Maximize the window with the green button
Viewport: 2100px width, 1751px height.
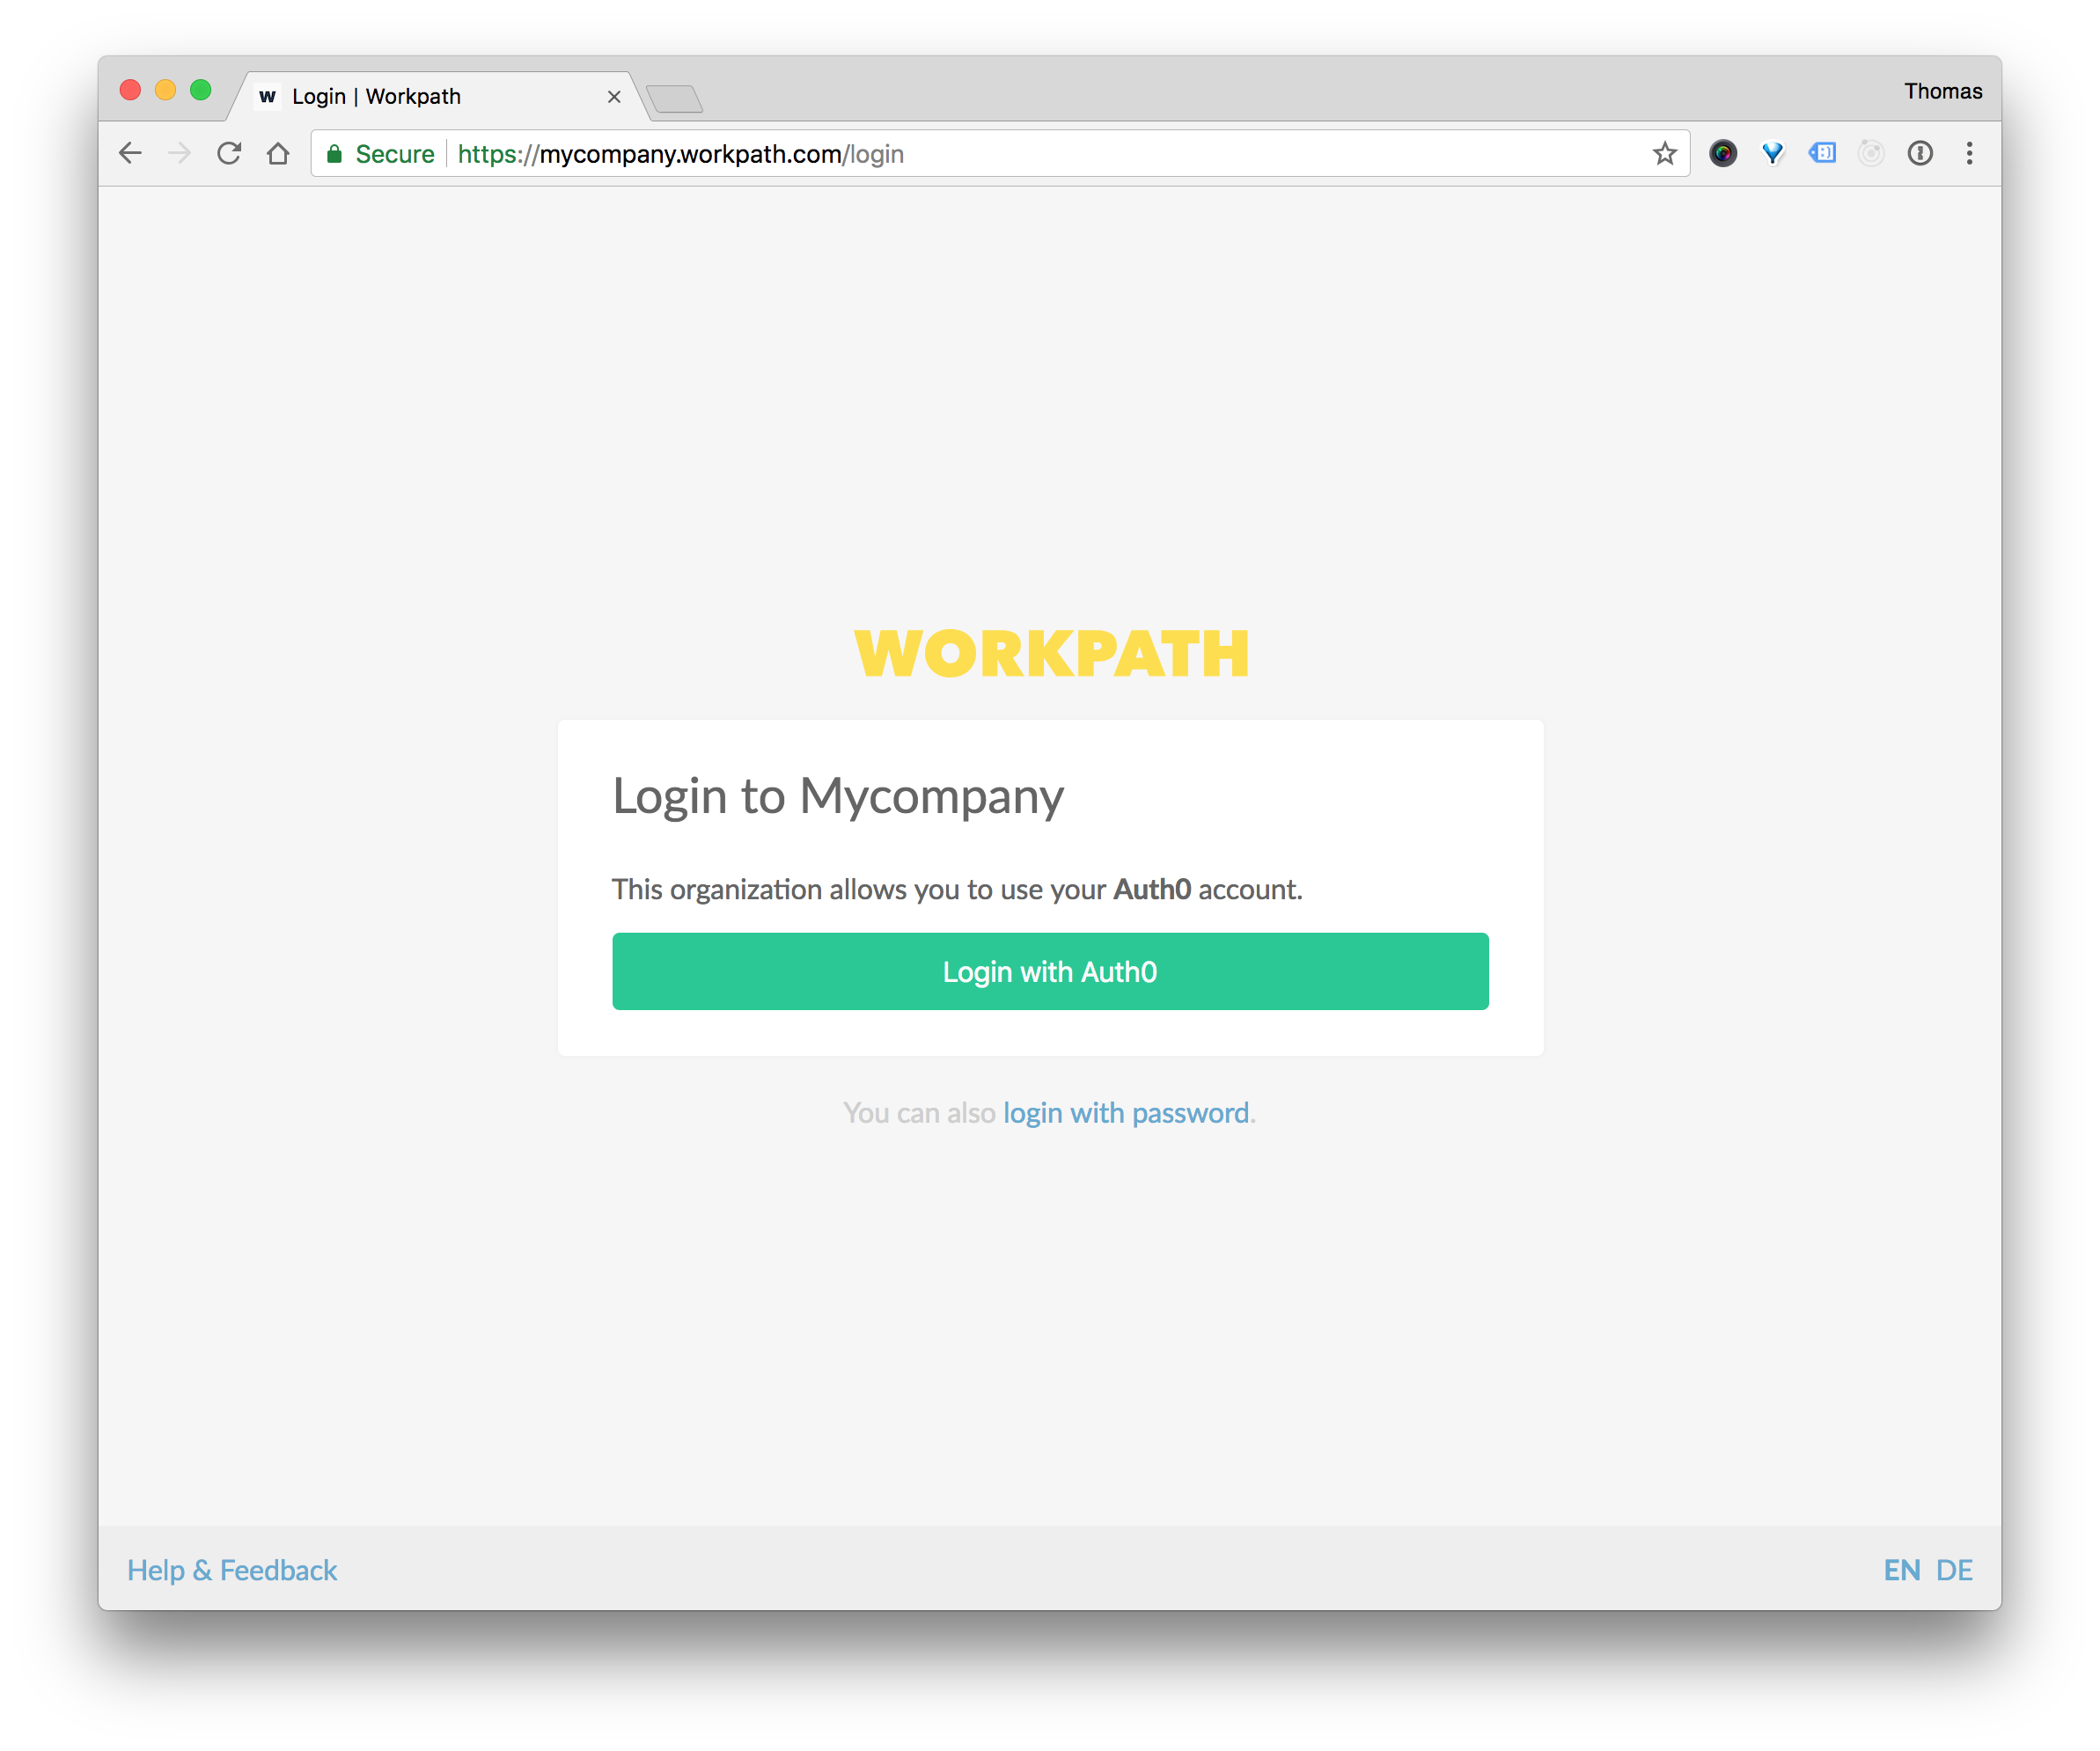point(200,90)
